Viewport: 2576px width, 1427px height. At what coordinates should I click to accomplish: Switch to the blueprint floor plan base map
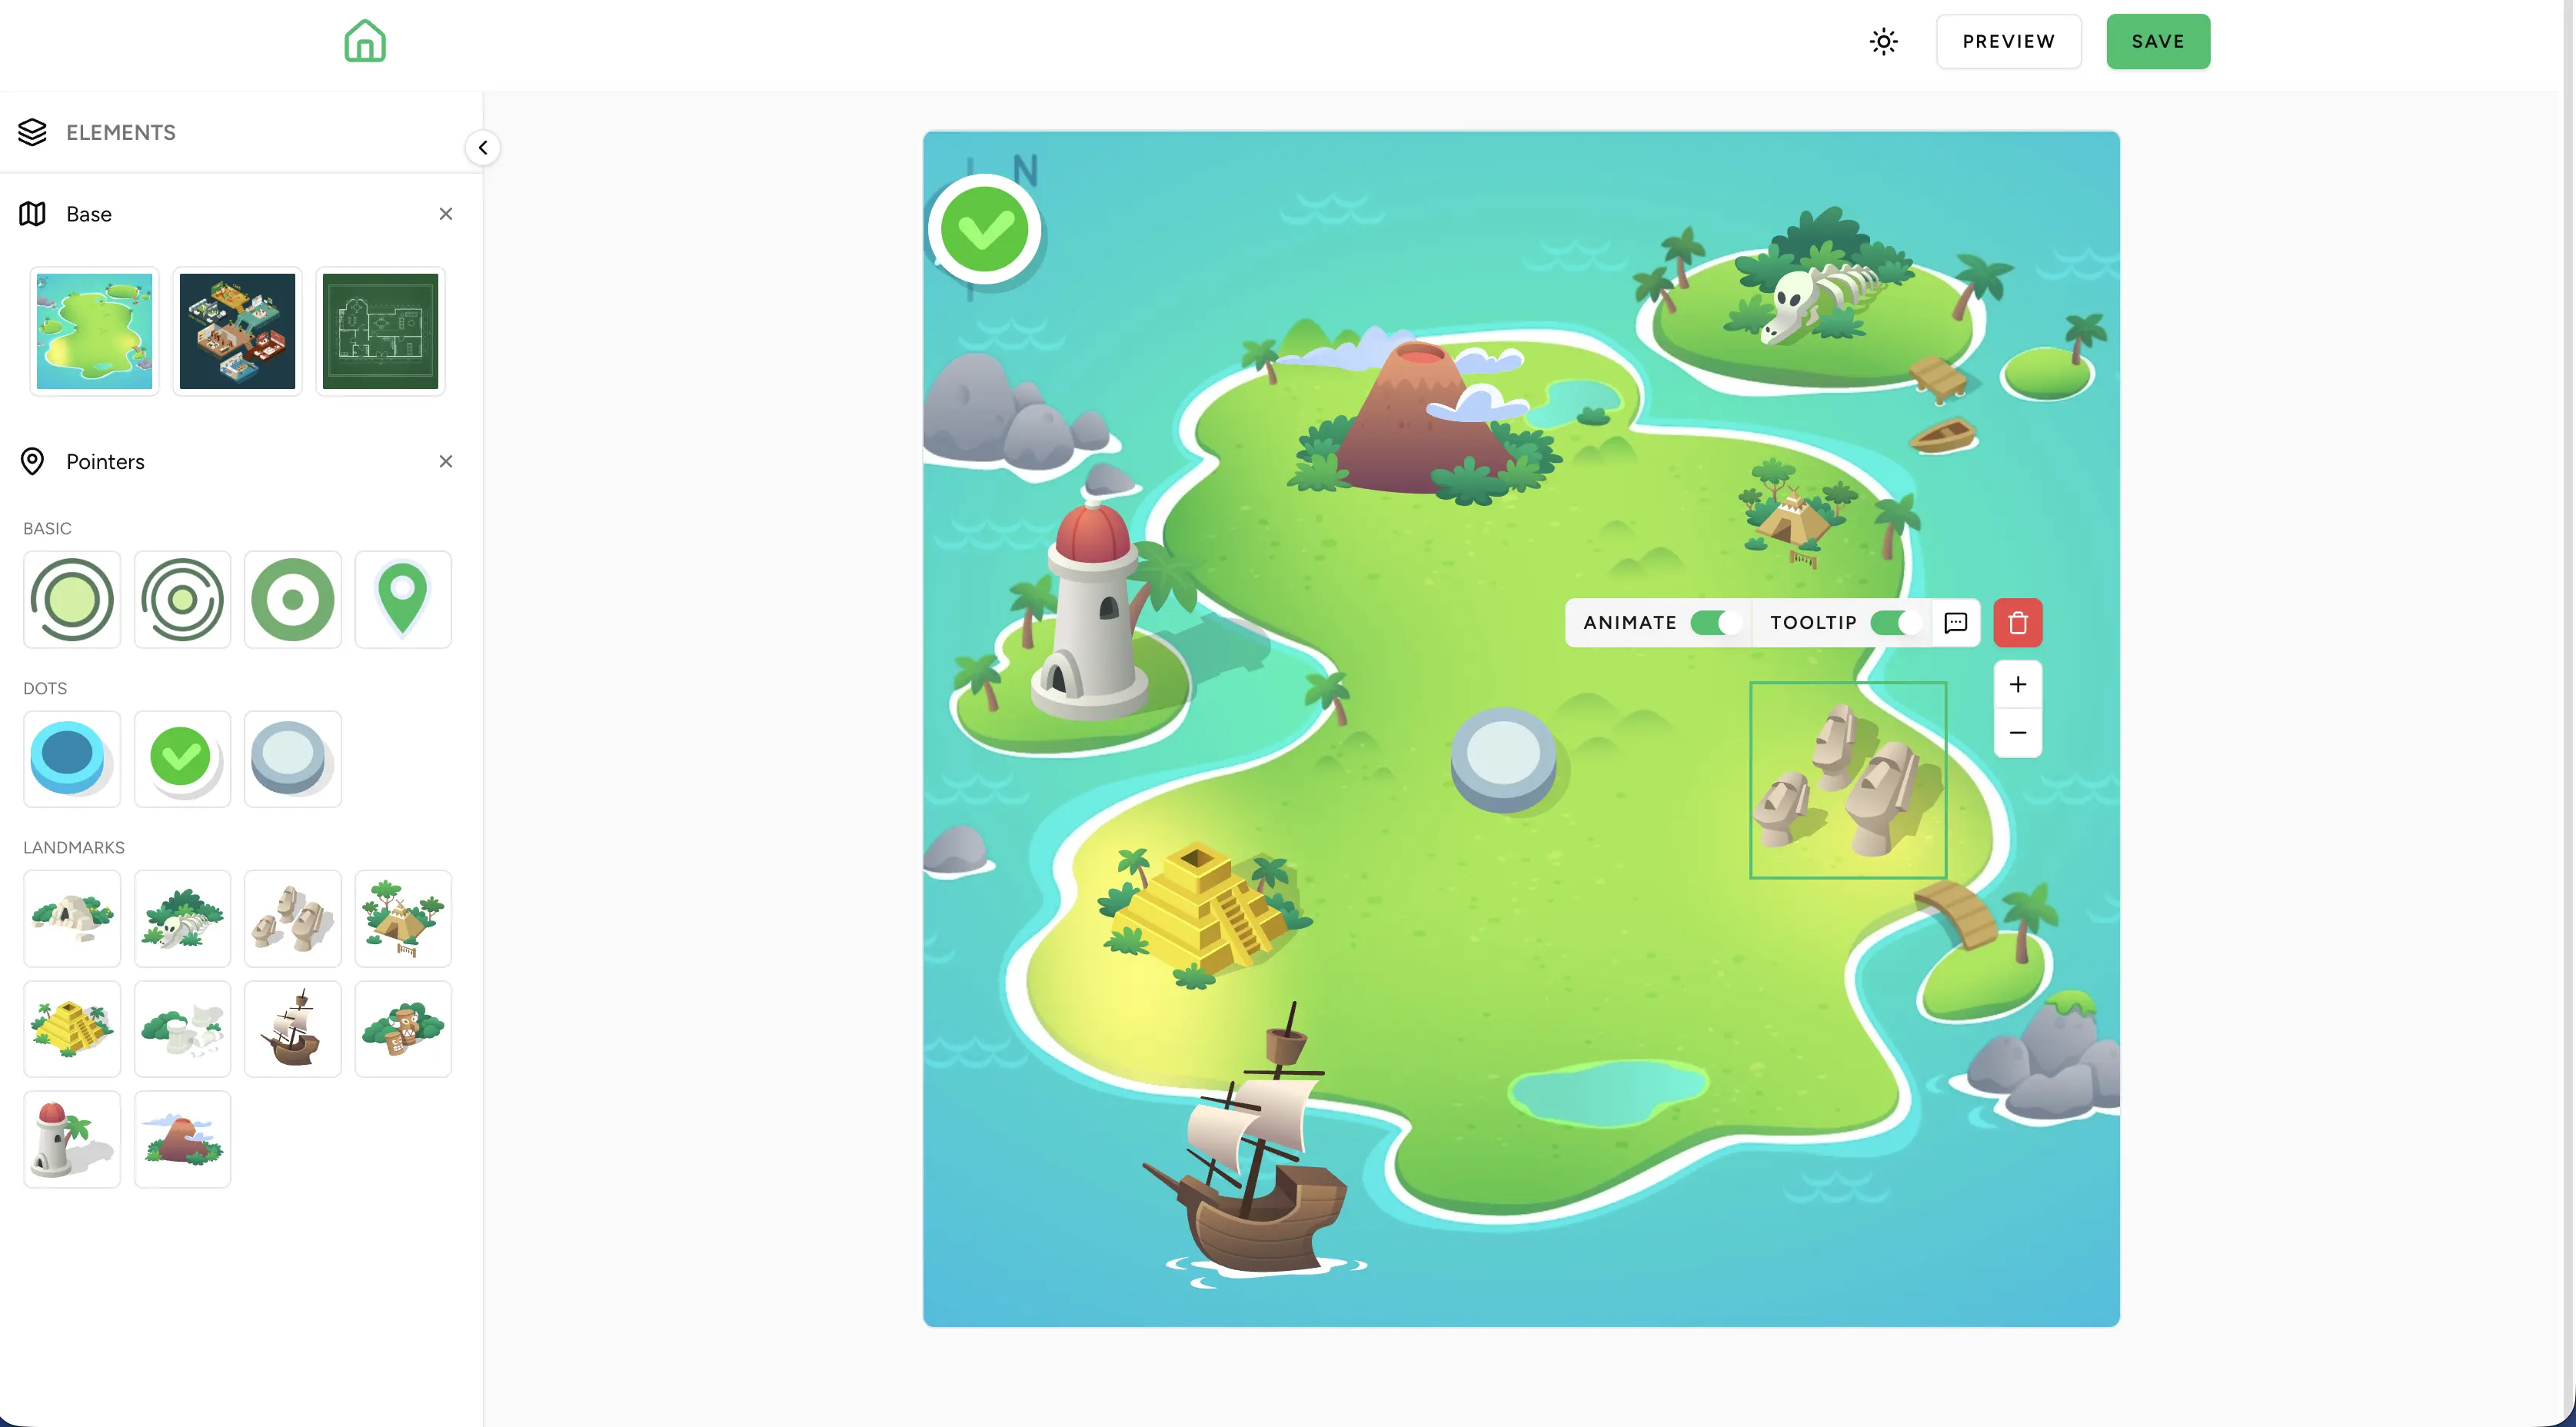(x=380, y=331)
